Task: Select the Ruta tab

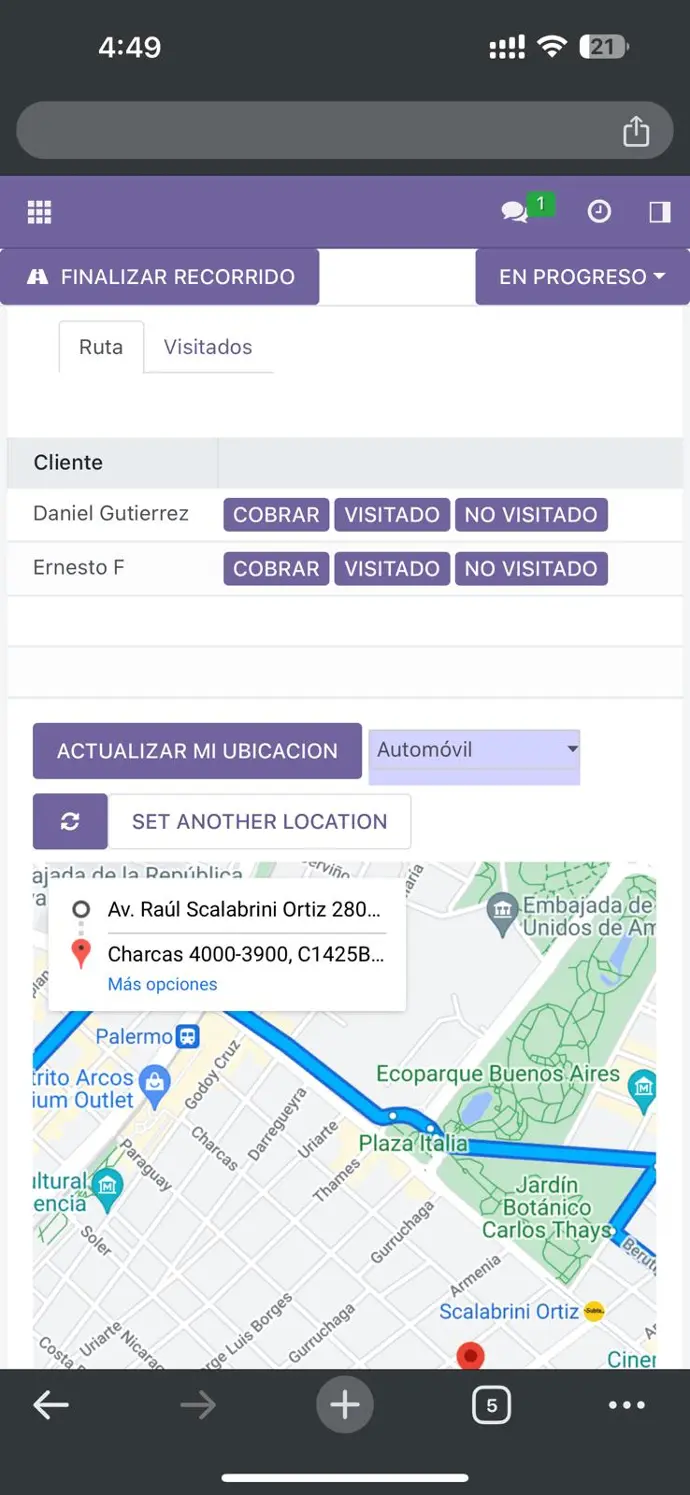Action: coord(101,347)
